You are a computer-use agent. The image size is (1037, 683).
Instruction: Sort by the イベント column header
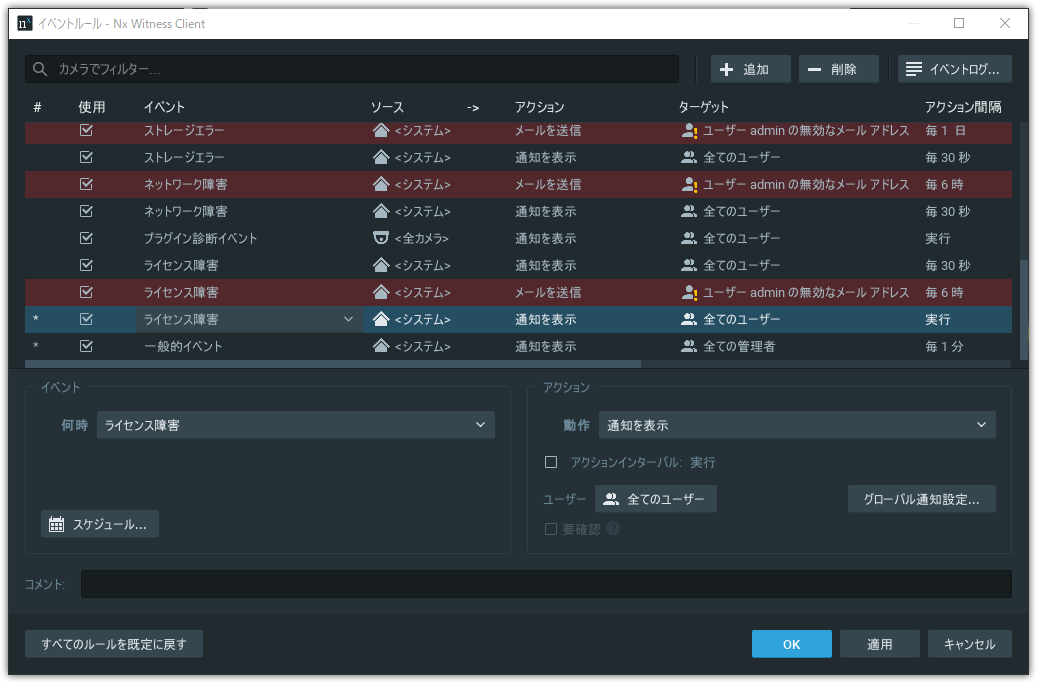[x=165, y=107]
